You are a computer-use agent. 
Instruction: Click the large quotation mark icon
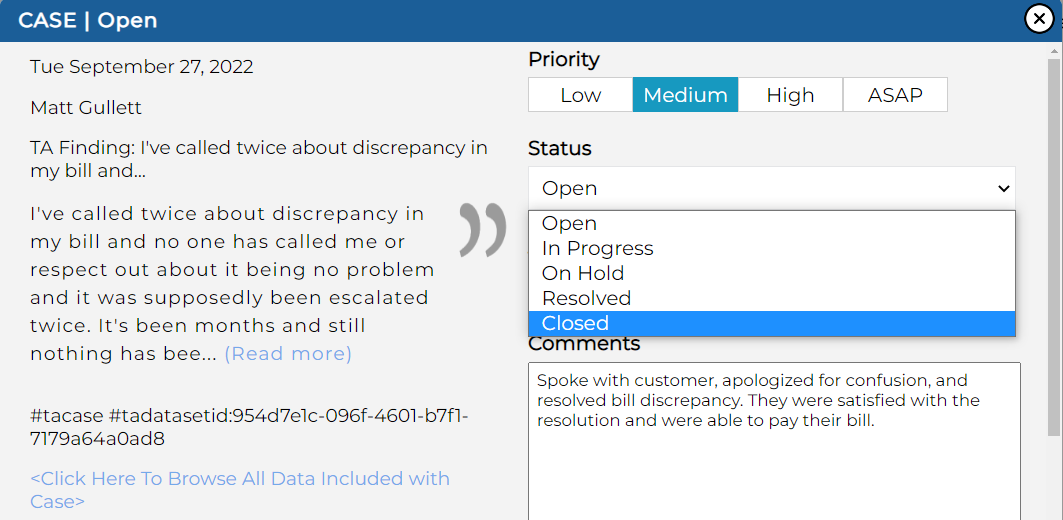pyautogui.click(x=483, y=230)
